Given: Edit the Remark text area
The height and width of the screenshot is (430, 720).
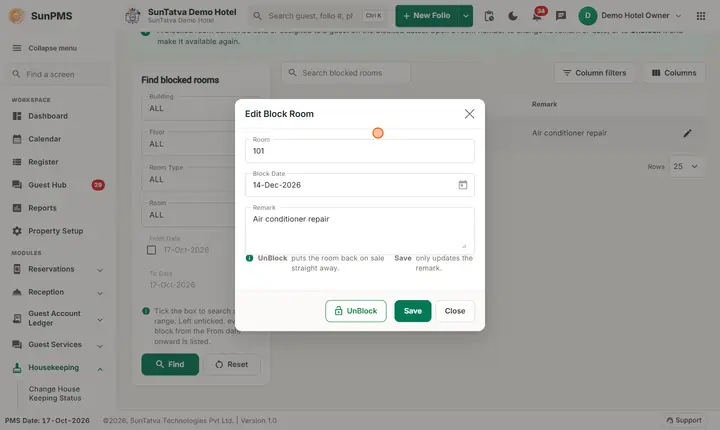Looking at the screenshot, I should (x=360, y=231).
